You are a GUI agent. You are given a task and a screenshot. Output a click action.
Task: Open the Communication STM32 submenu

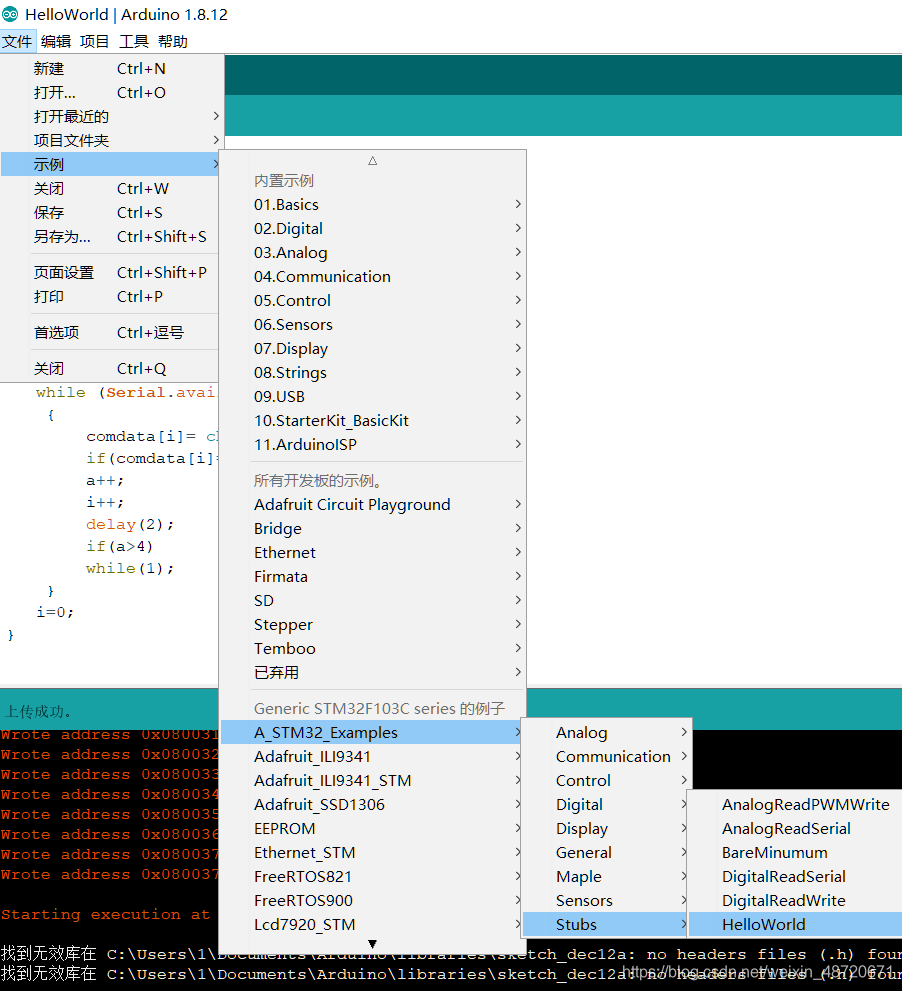coord(607,757)
